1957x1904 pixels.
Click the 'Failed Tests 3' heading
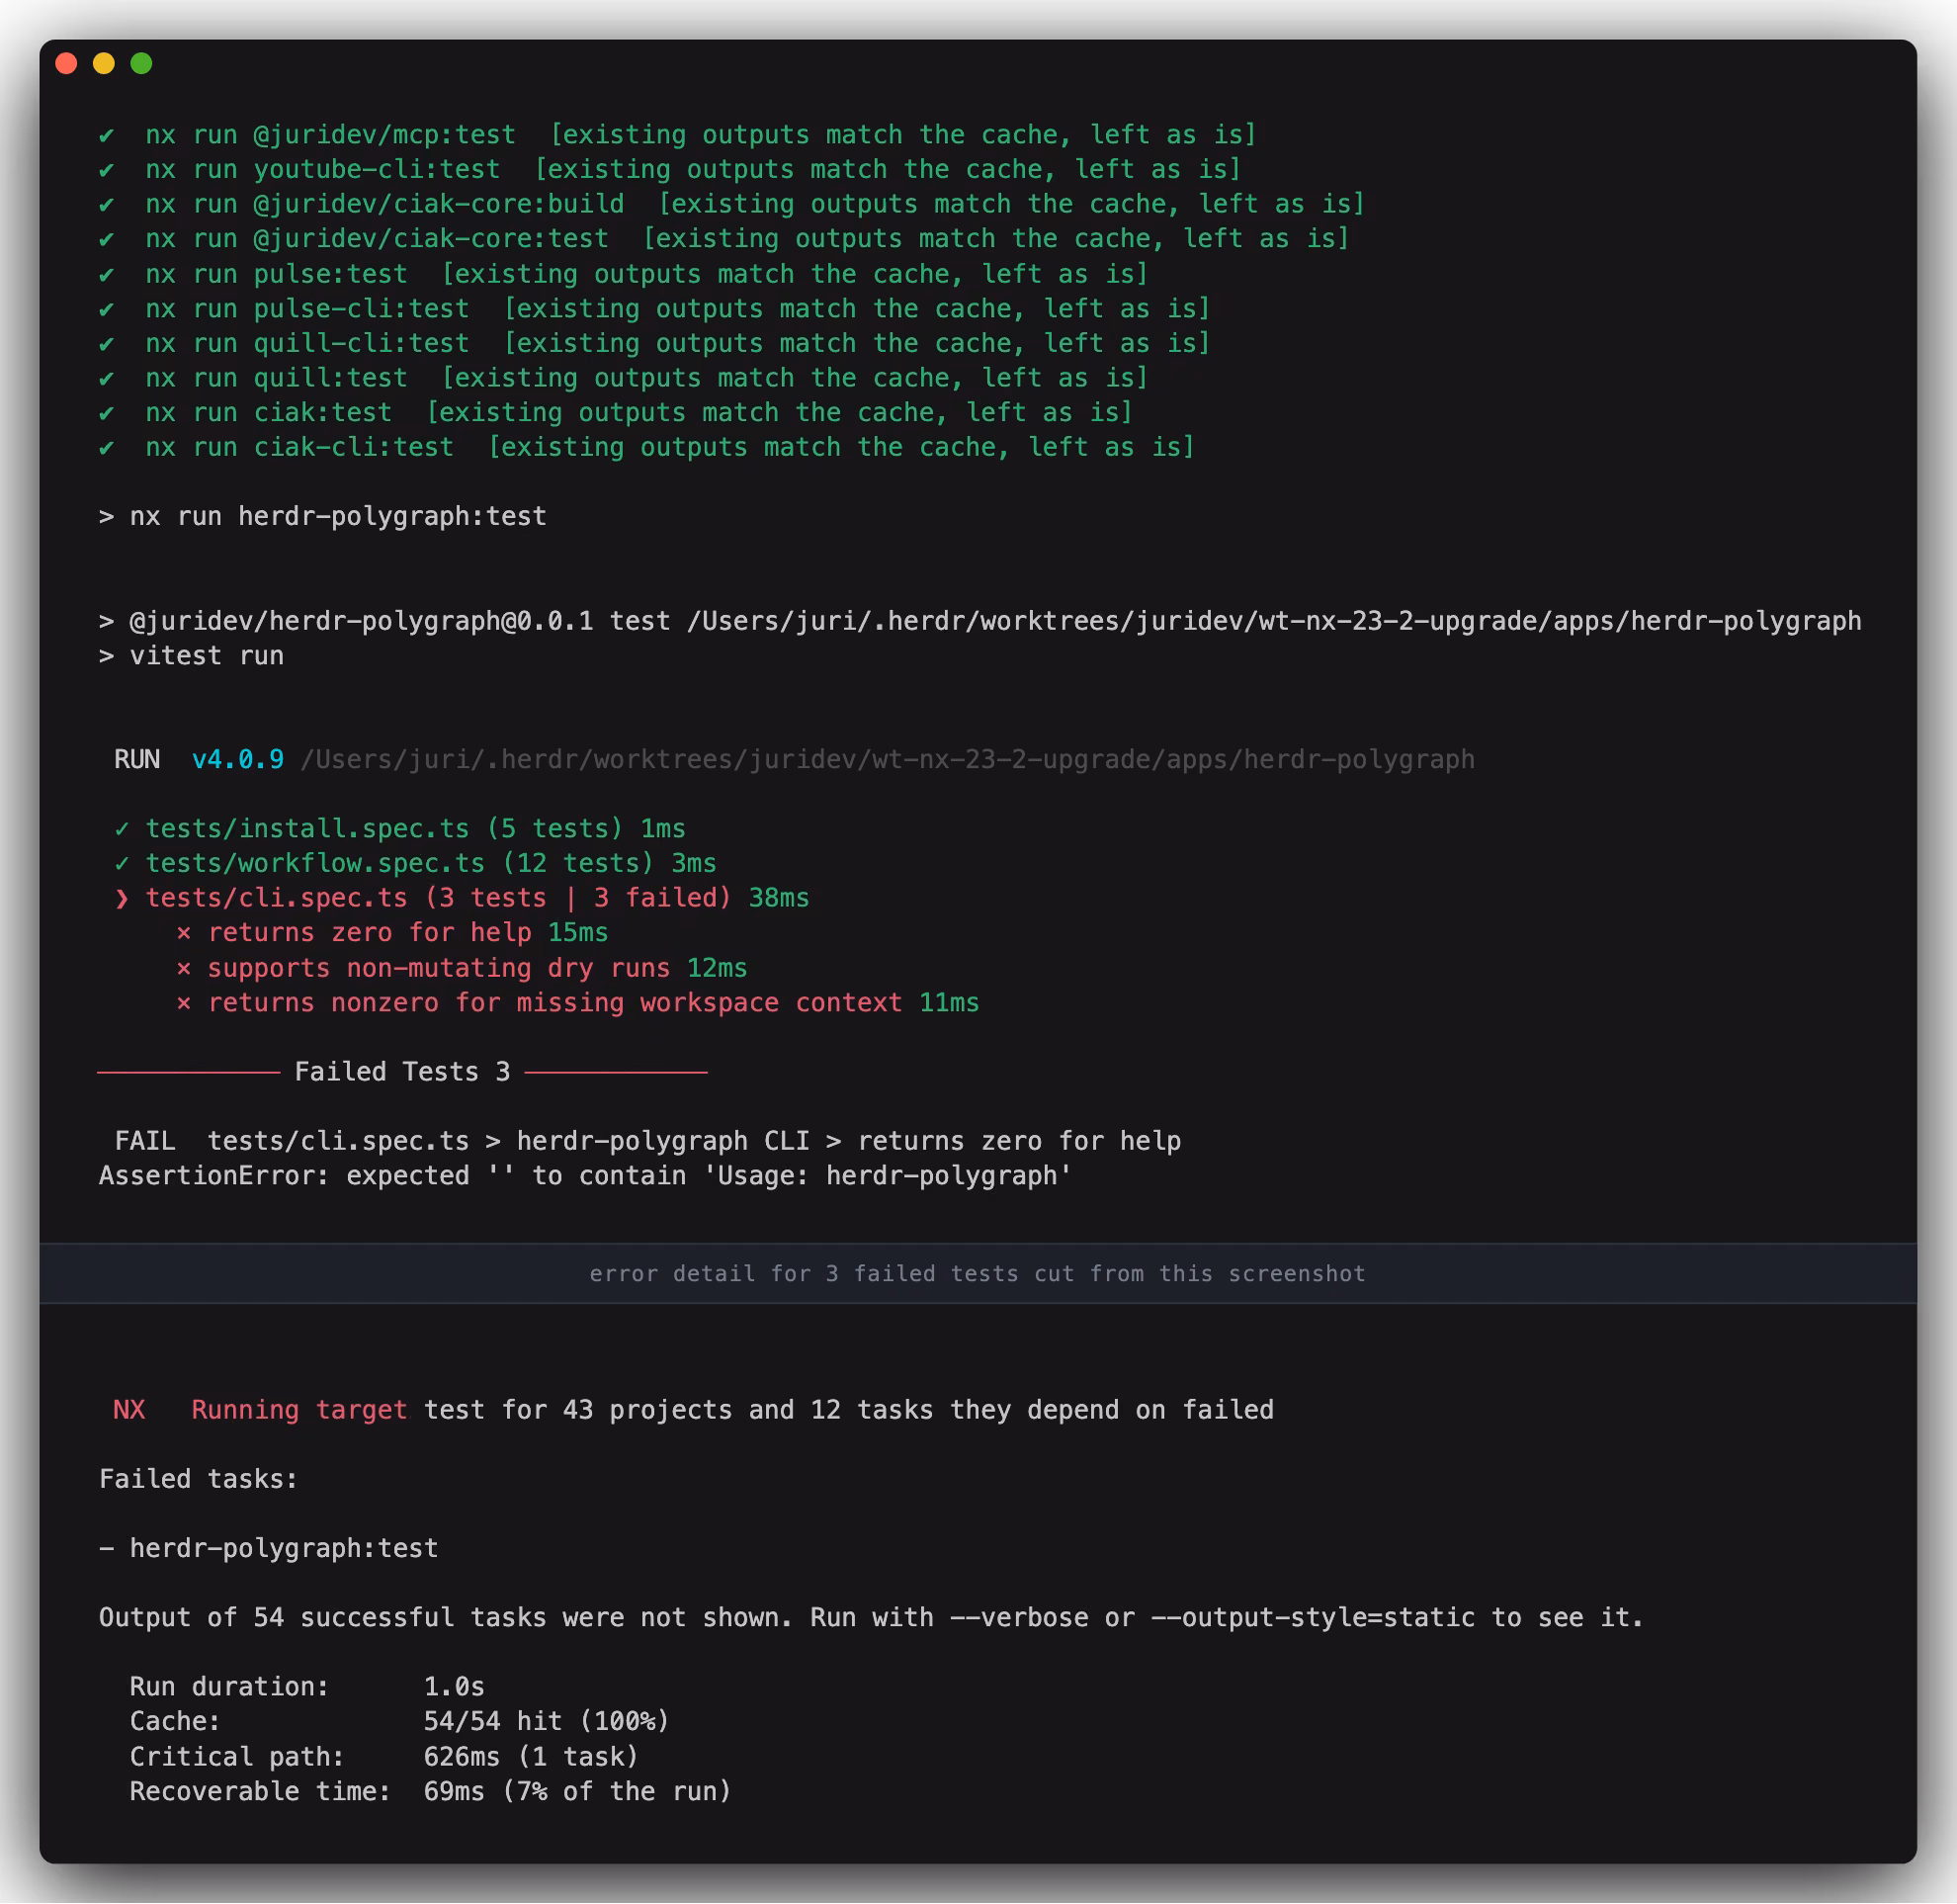coord(402,1072)
